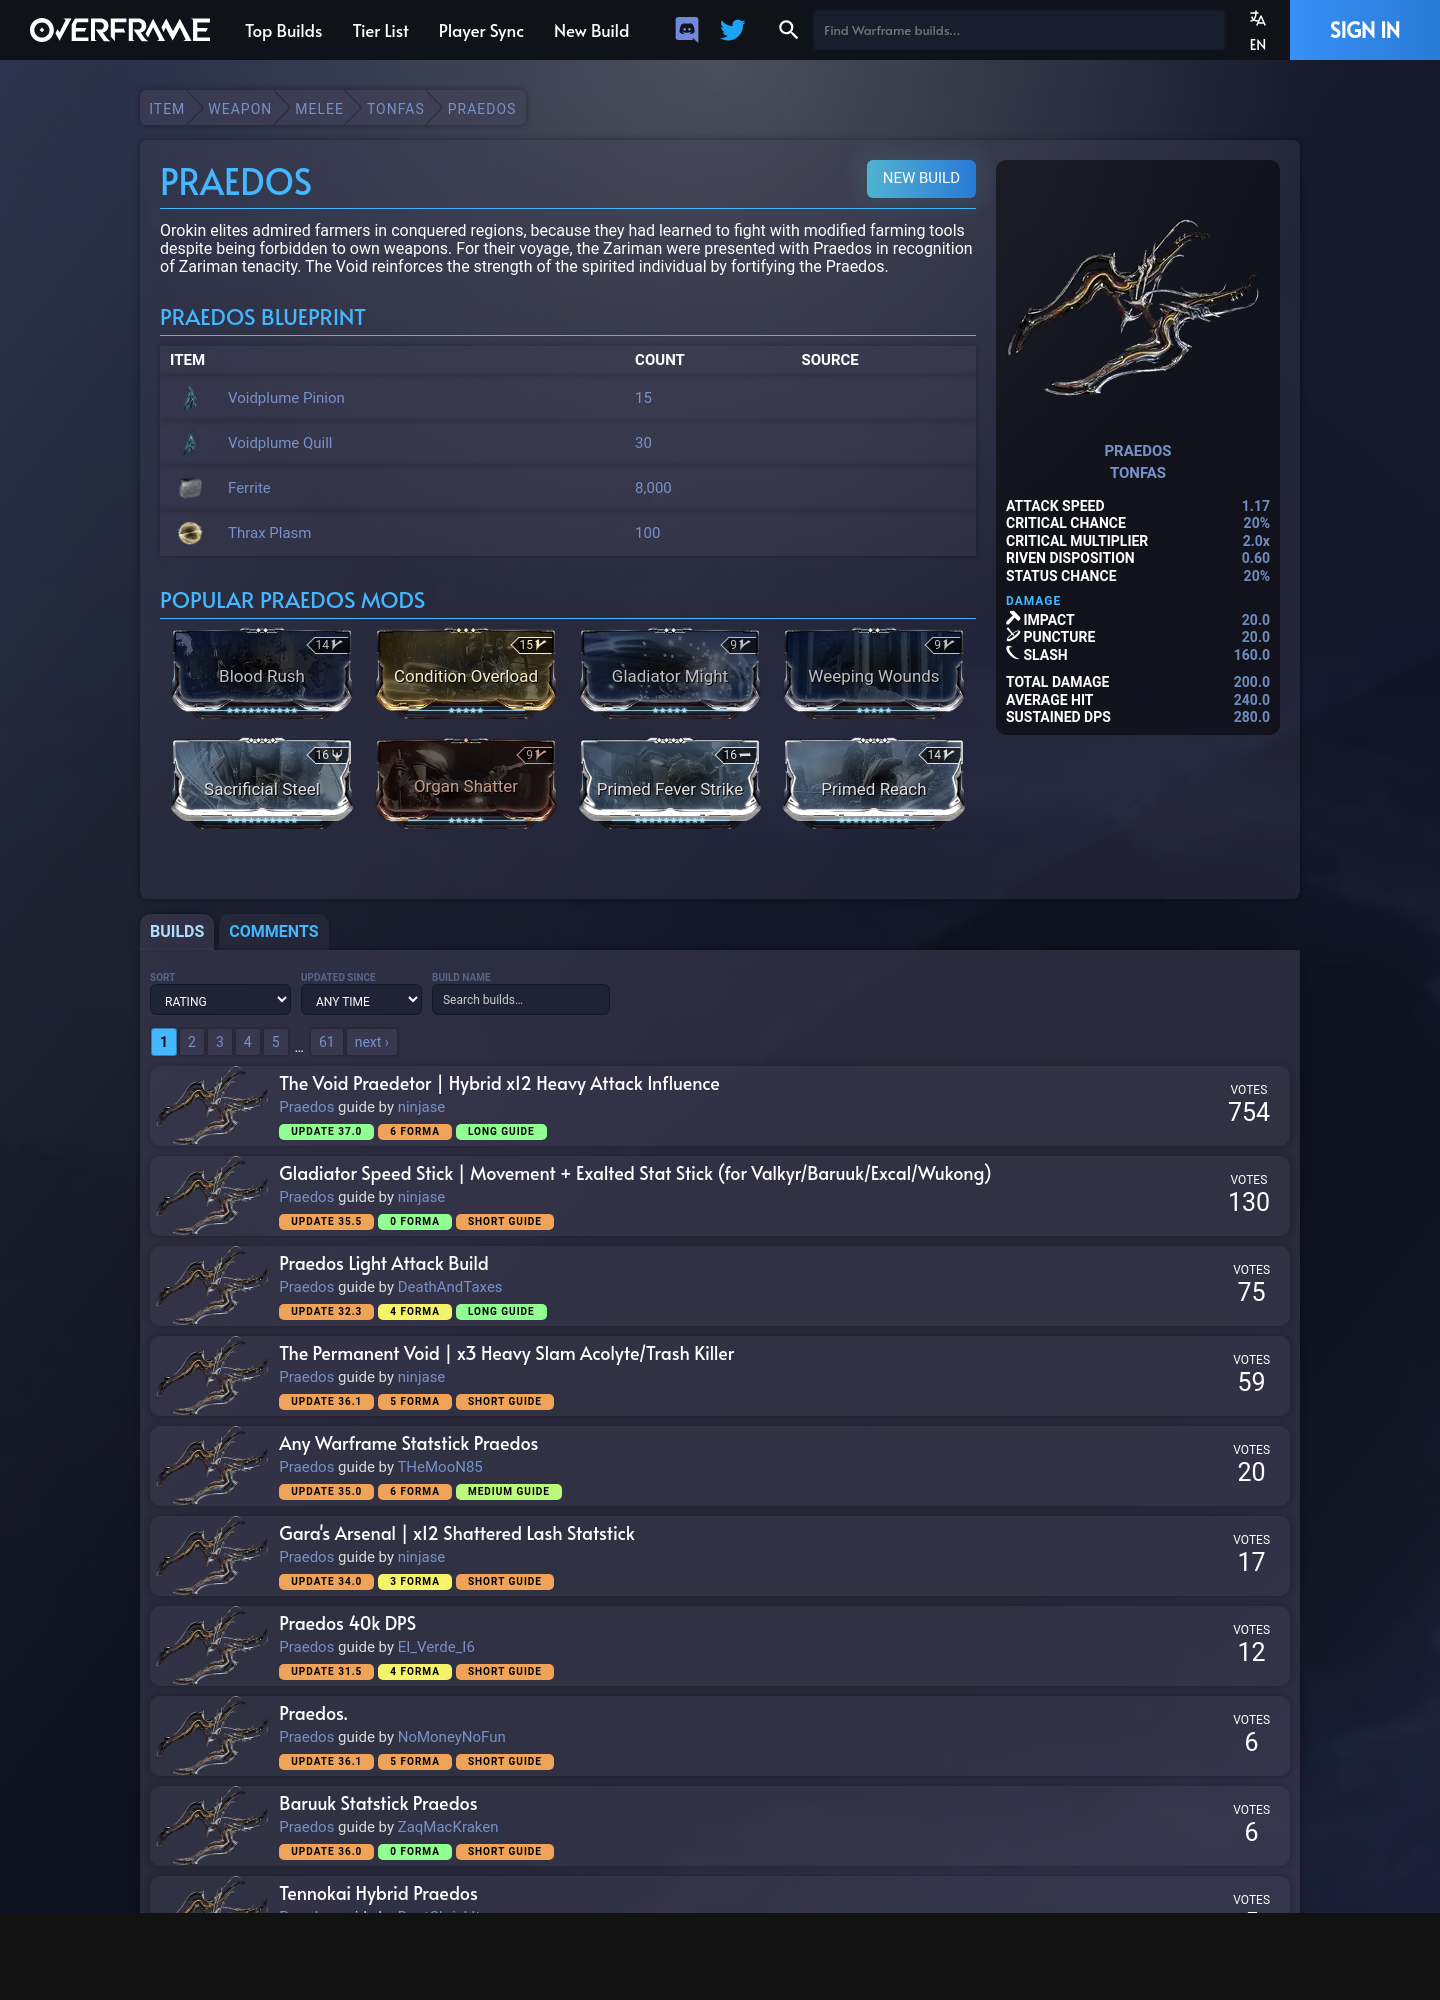The image size is (1440, 2000).
Task: Open The Permanent Void build title
Action: click(x=507, y=1354)
